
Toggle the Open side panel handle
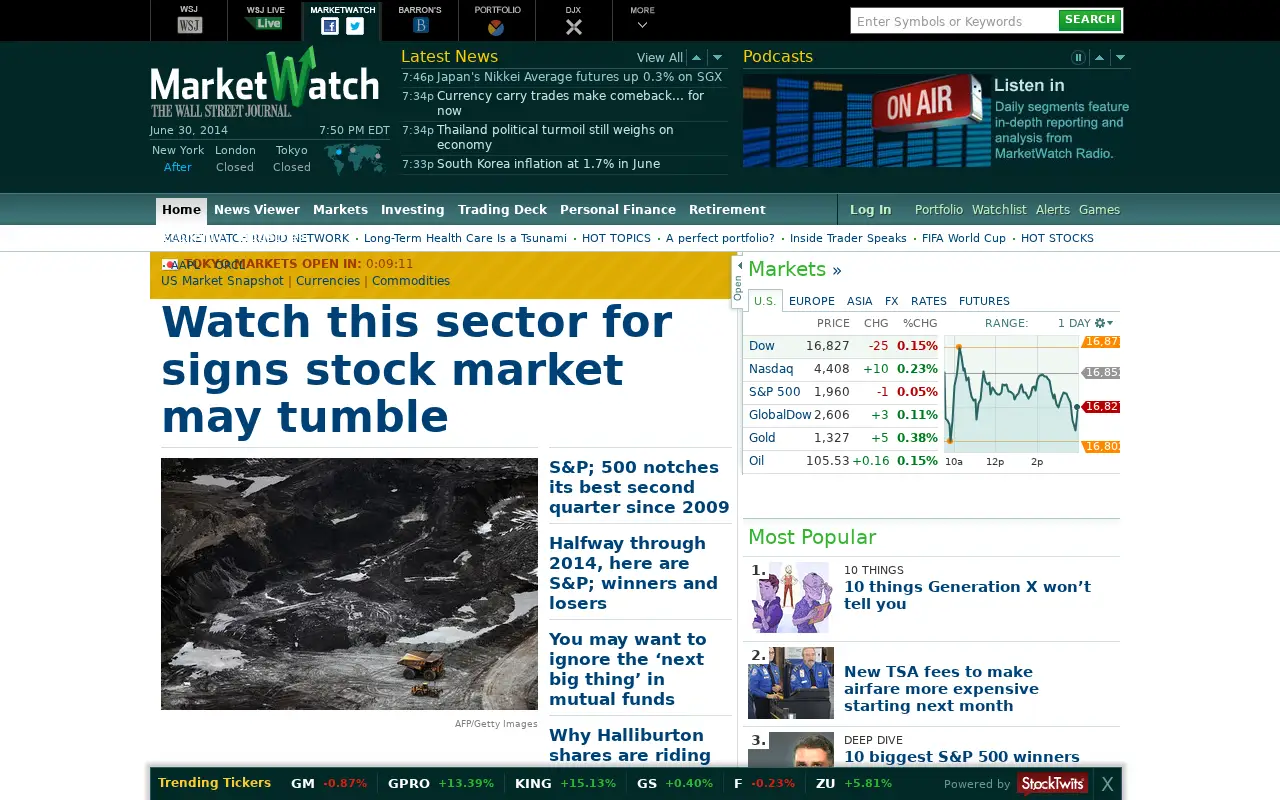738,282
